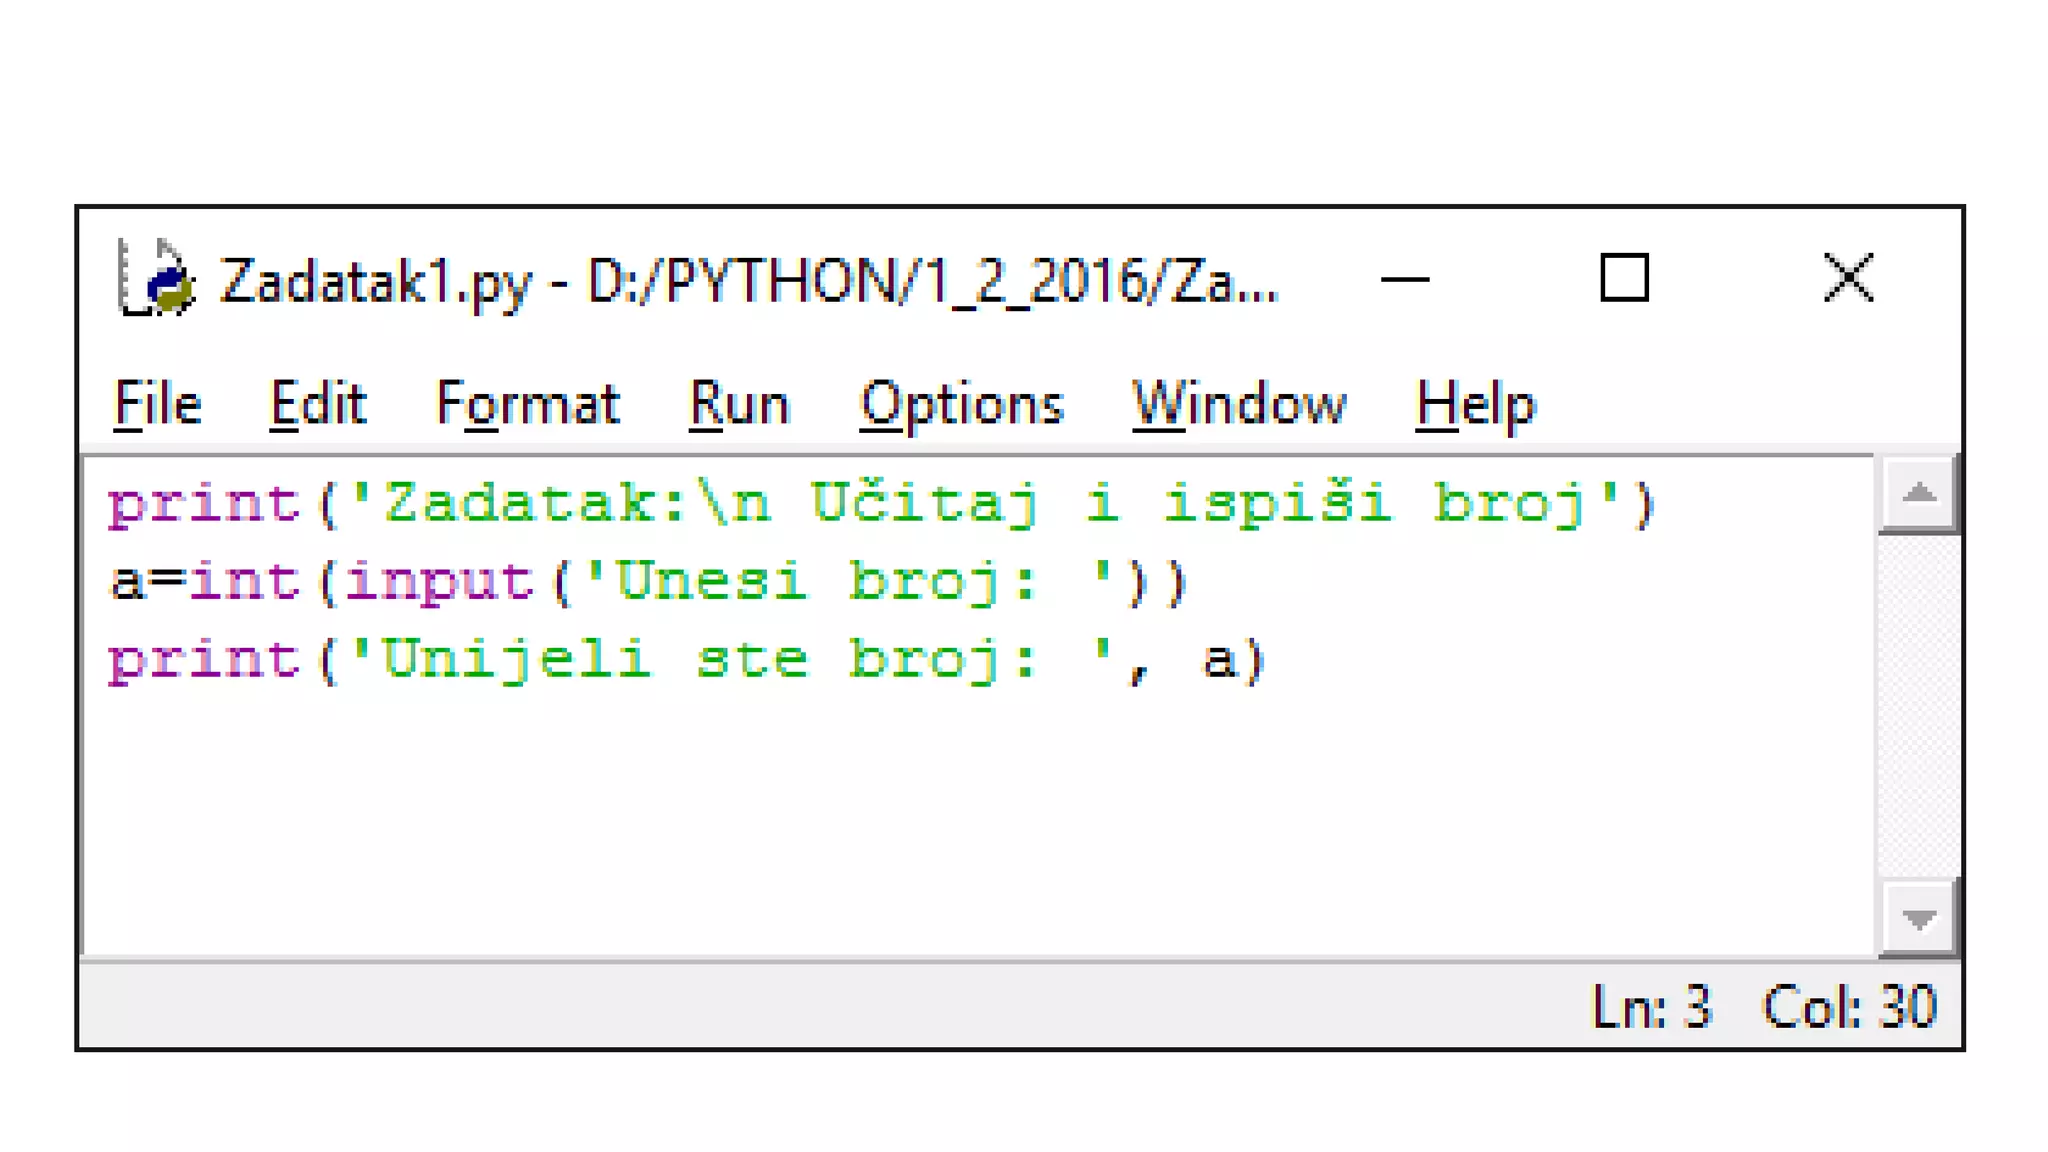The width and height of the screenshot is (2048, 1152).
Task: Click the vertical scrollbar track
Action: pos(1918,705)
